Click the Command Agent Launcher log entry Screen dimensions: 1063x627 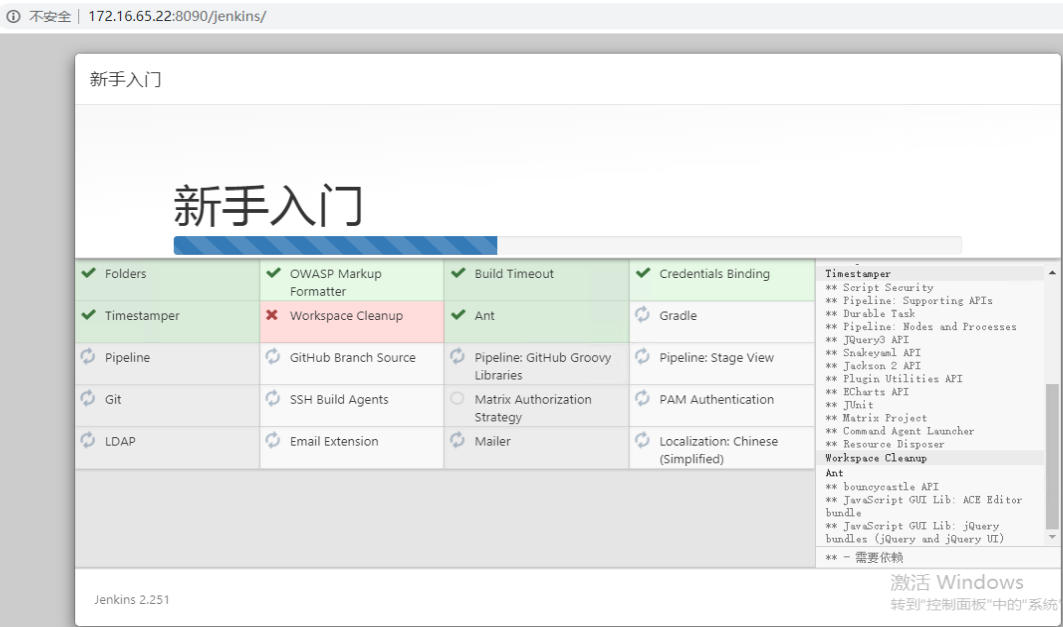click(x=900, y=431)
